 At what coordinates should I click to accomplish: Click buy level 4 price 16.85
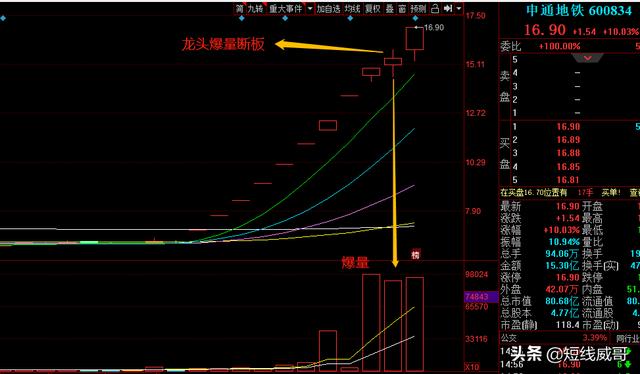pyautogui.click(x=568, y=167)
